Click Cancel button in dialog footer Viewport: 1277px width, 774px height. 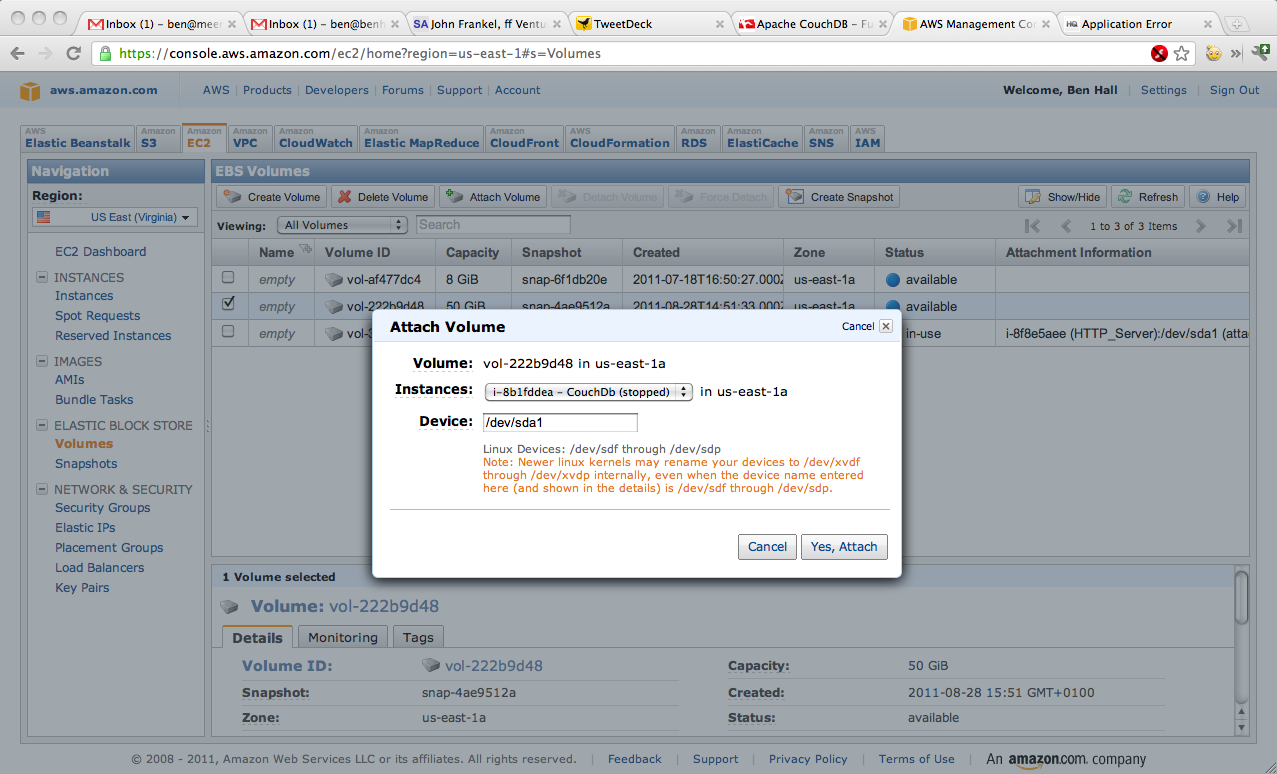pos(767,547)
